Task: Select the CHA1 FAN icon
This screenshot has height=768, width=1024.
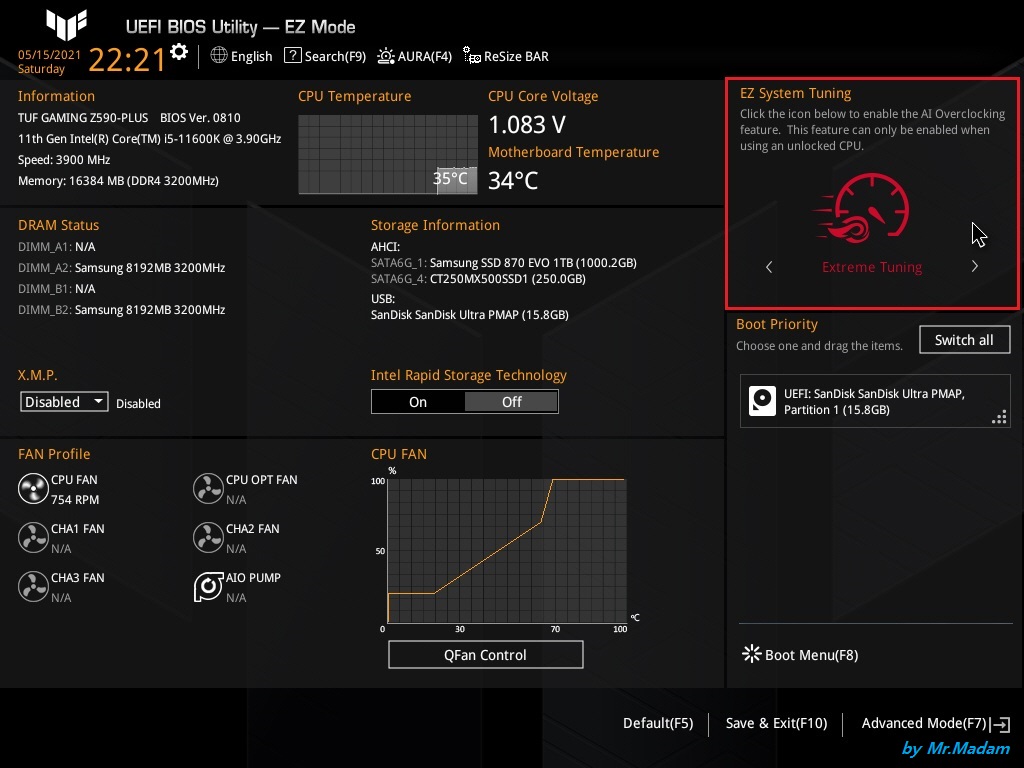Action: pyautogui.click(x=33, y=538)
